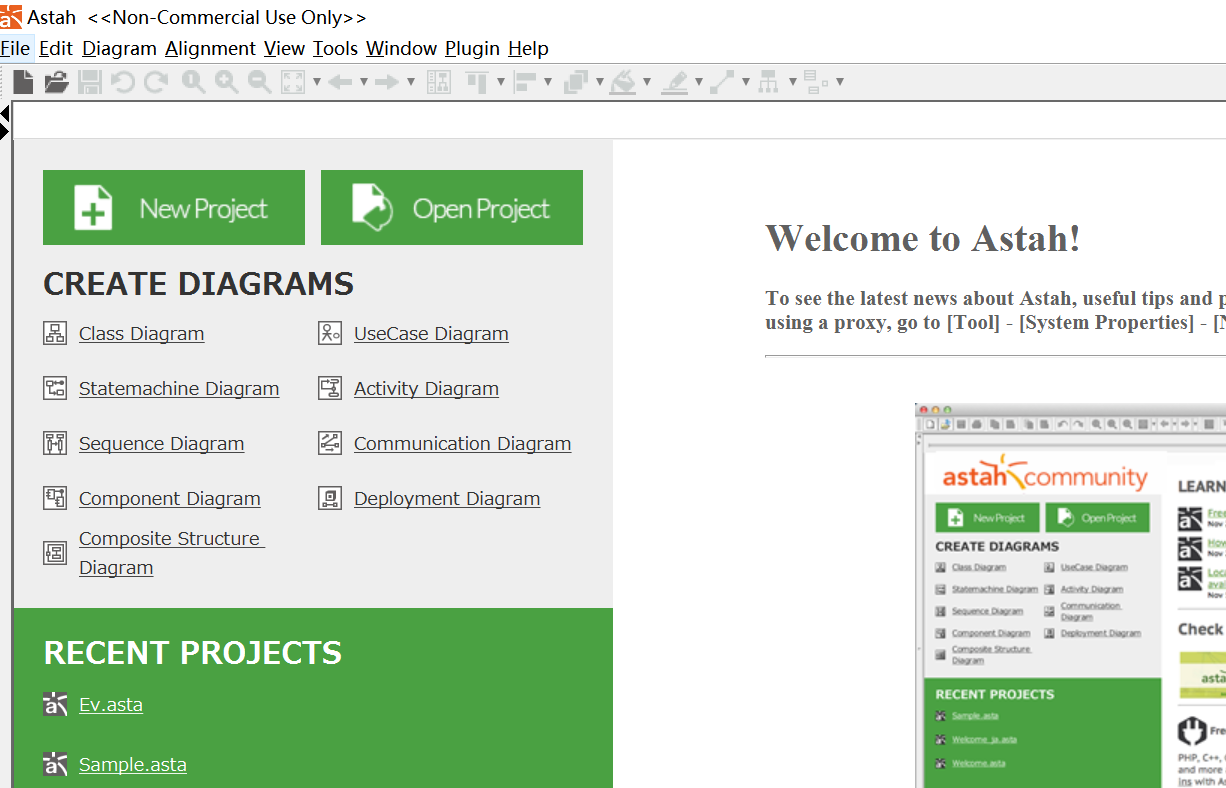Open recent project Ev.asta link
This screenshot has width=1226, height=788.
click(111, 705)
